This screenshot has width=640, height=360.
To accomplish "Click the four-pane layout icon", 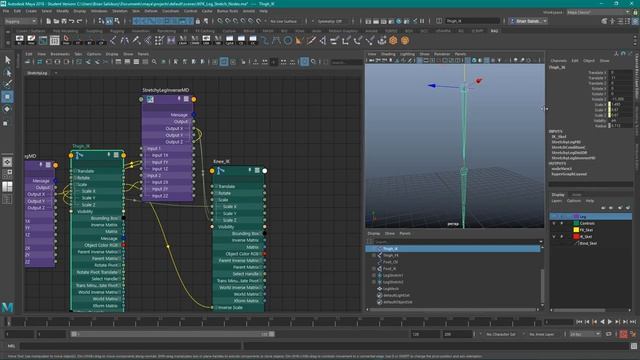I will pyautogui.click(x=7, y=173).
